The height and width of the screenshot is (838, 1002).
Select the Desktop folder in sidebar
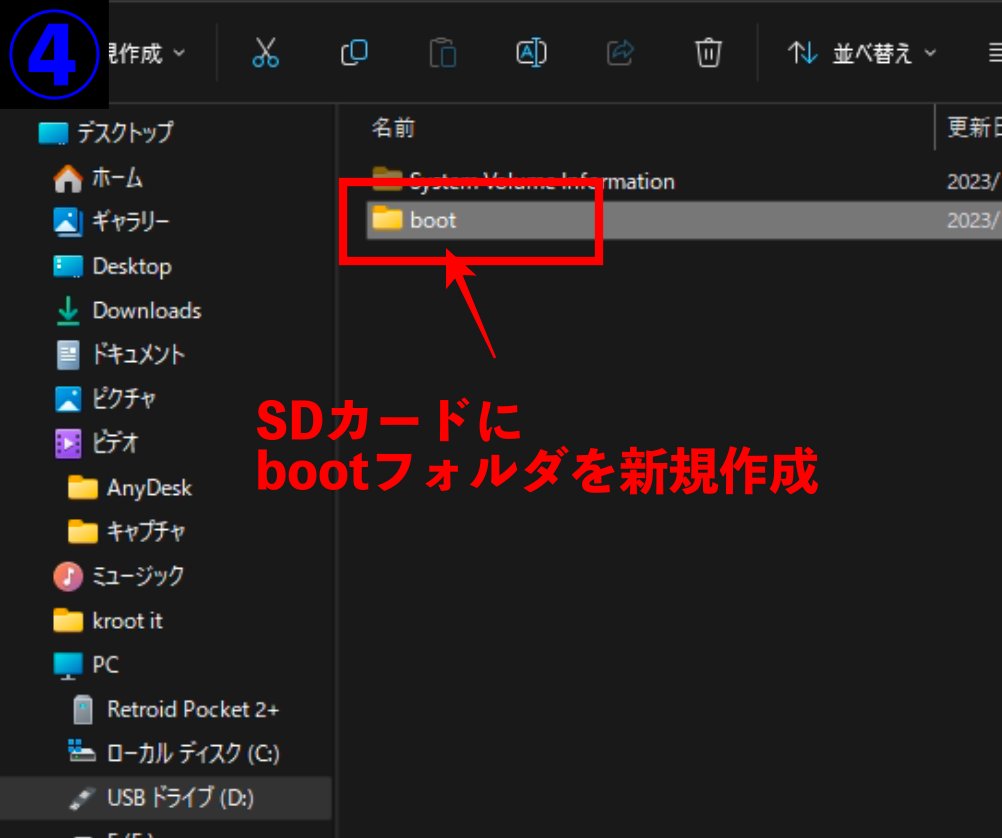click(112, 266)
